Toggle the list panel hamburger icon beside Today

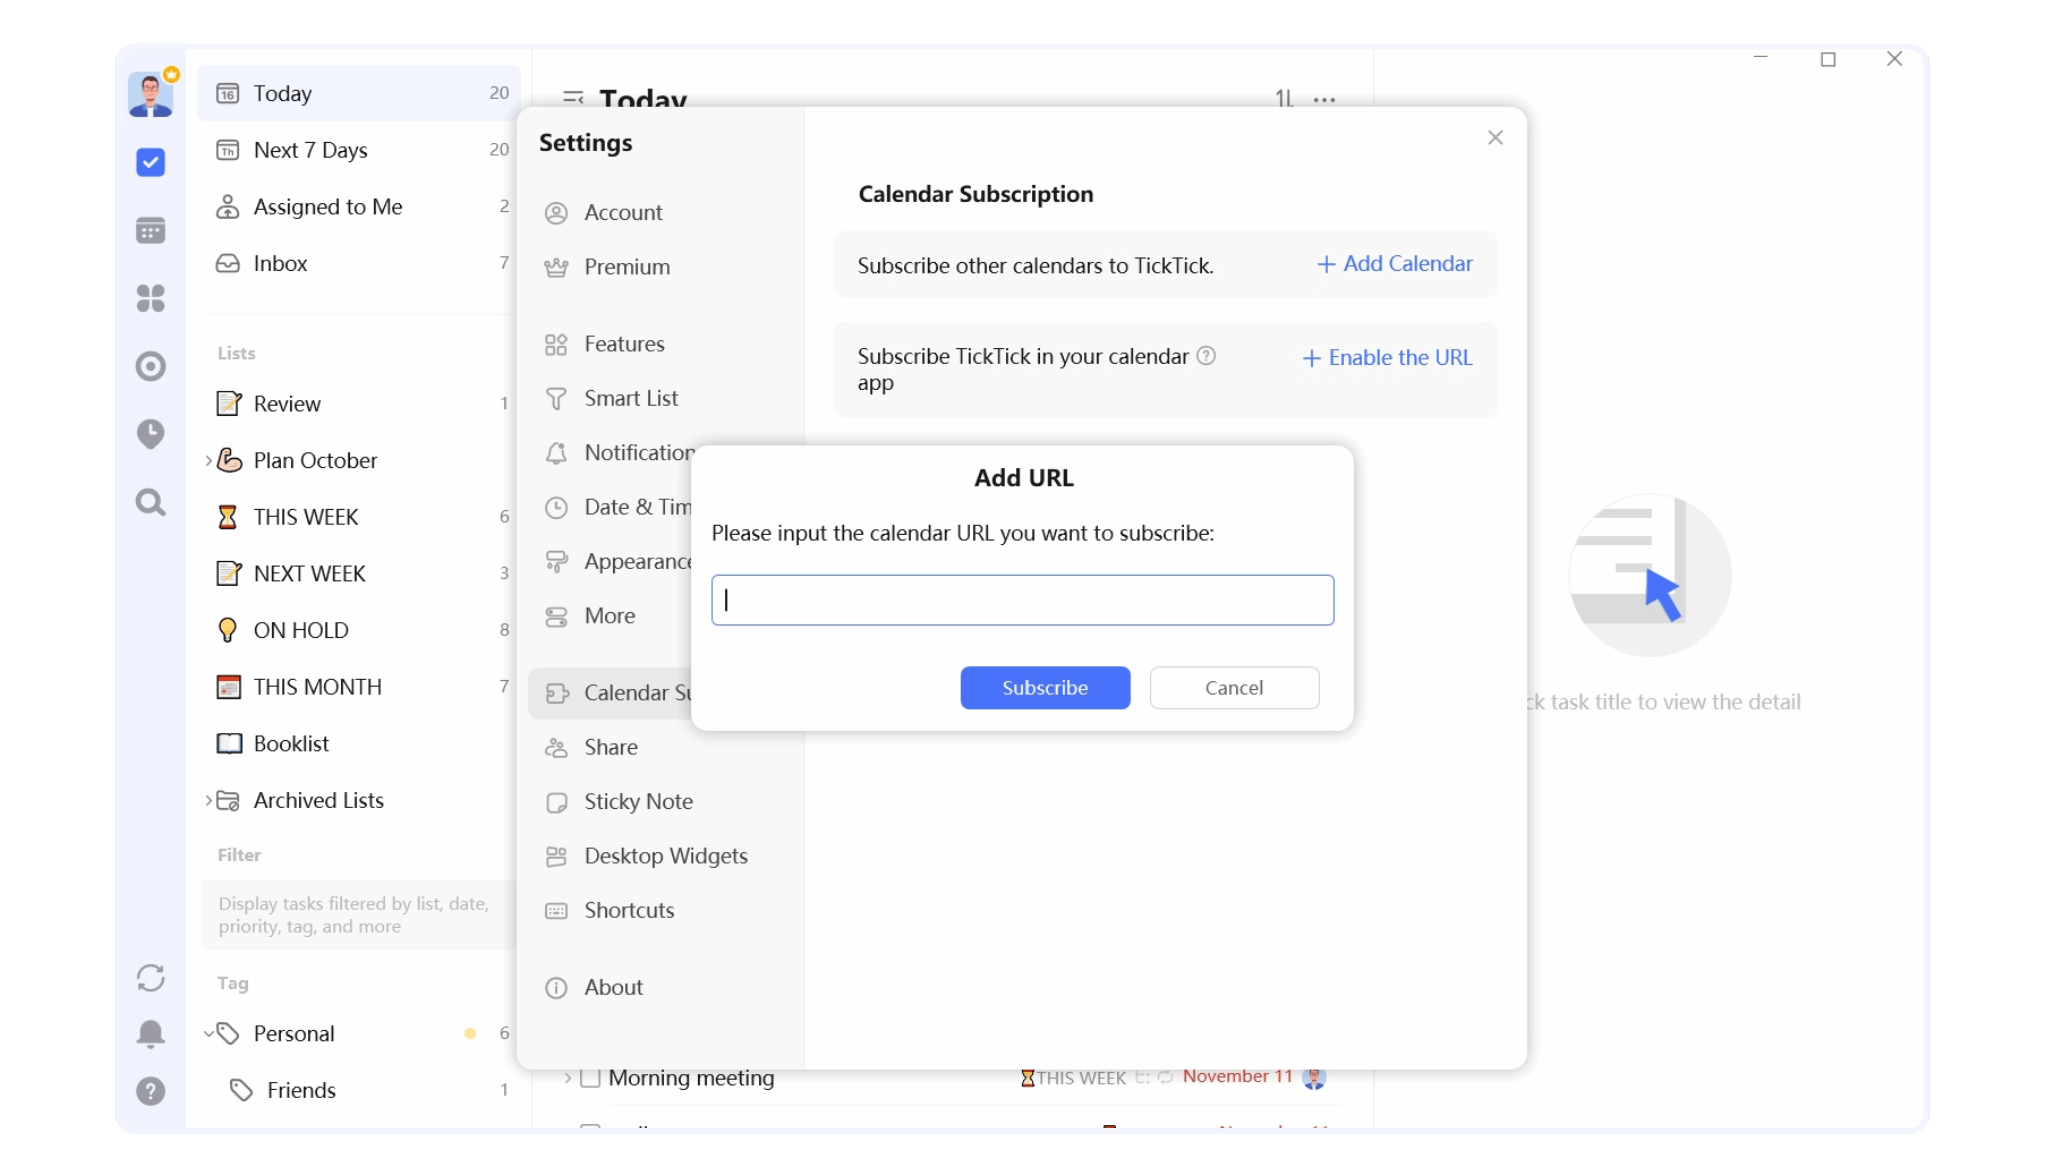click(573, 98)
